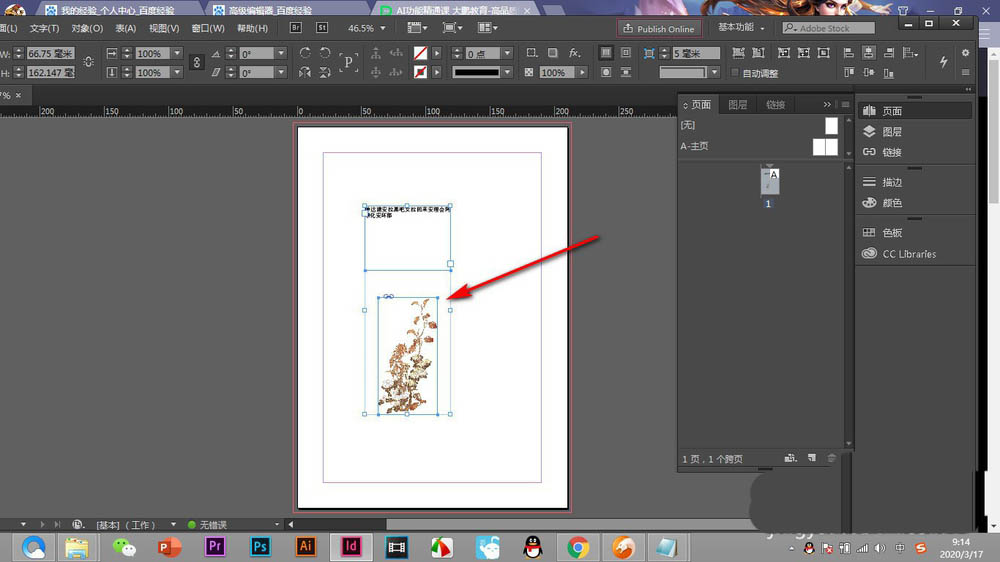The height and width of the screenshot is (562, 1000).
Task: Open the screen mode dropdown
Action: click(452, 27)
